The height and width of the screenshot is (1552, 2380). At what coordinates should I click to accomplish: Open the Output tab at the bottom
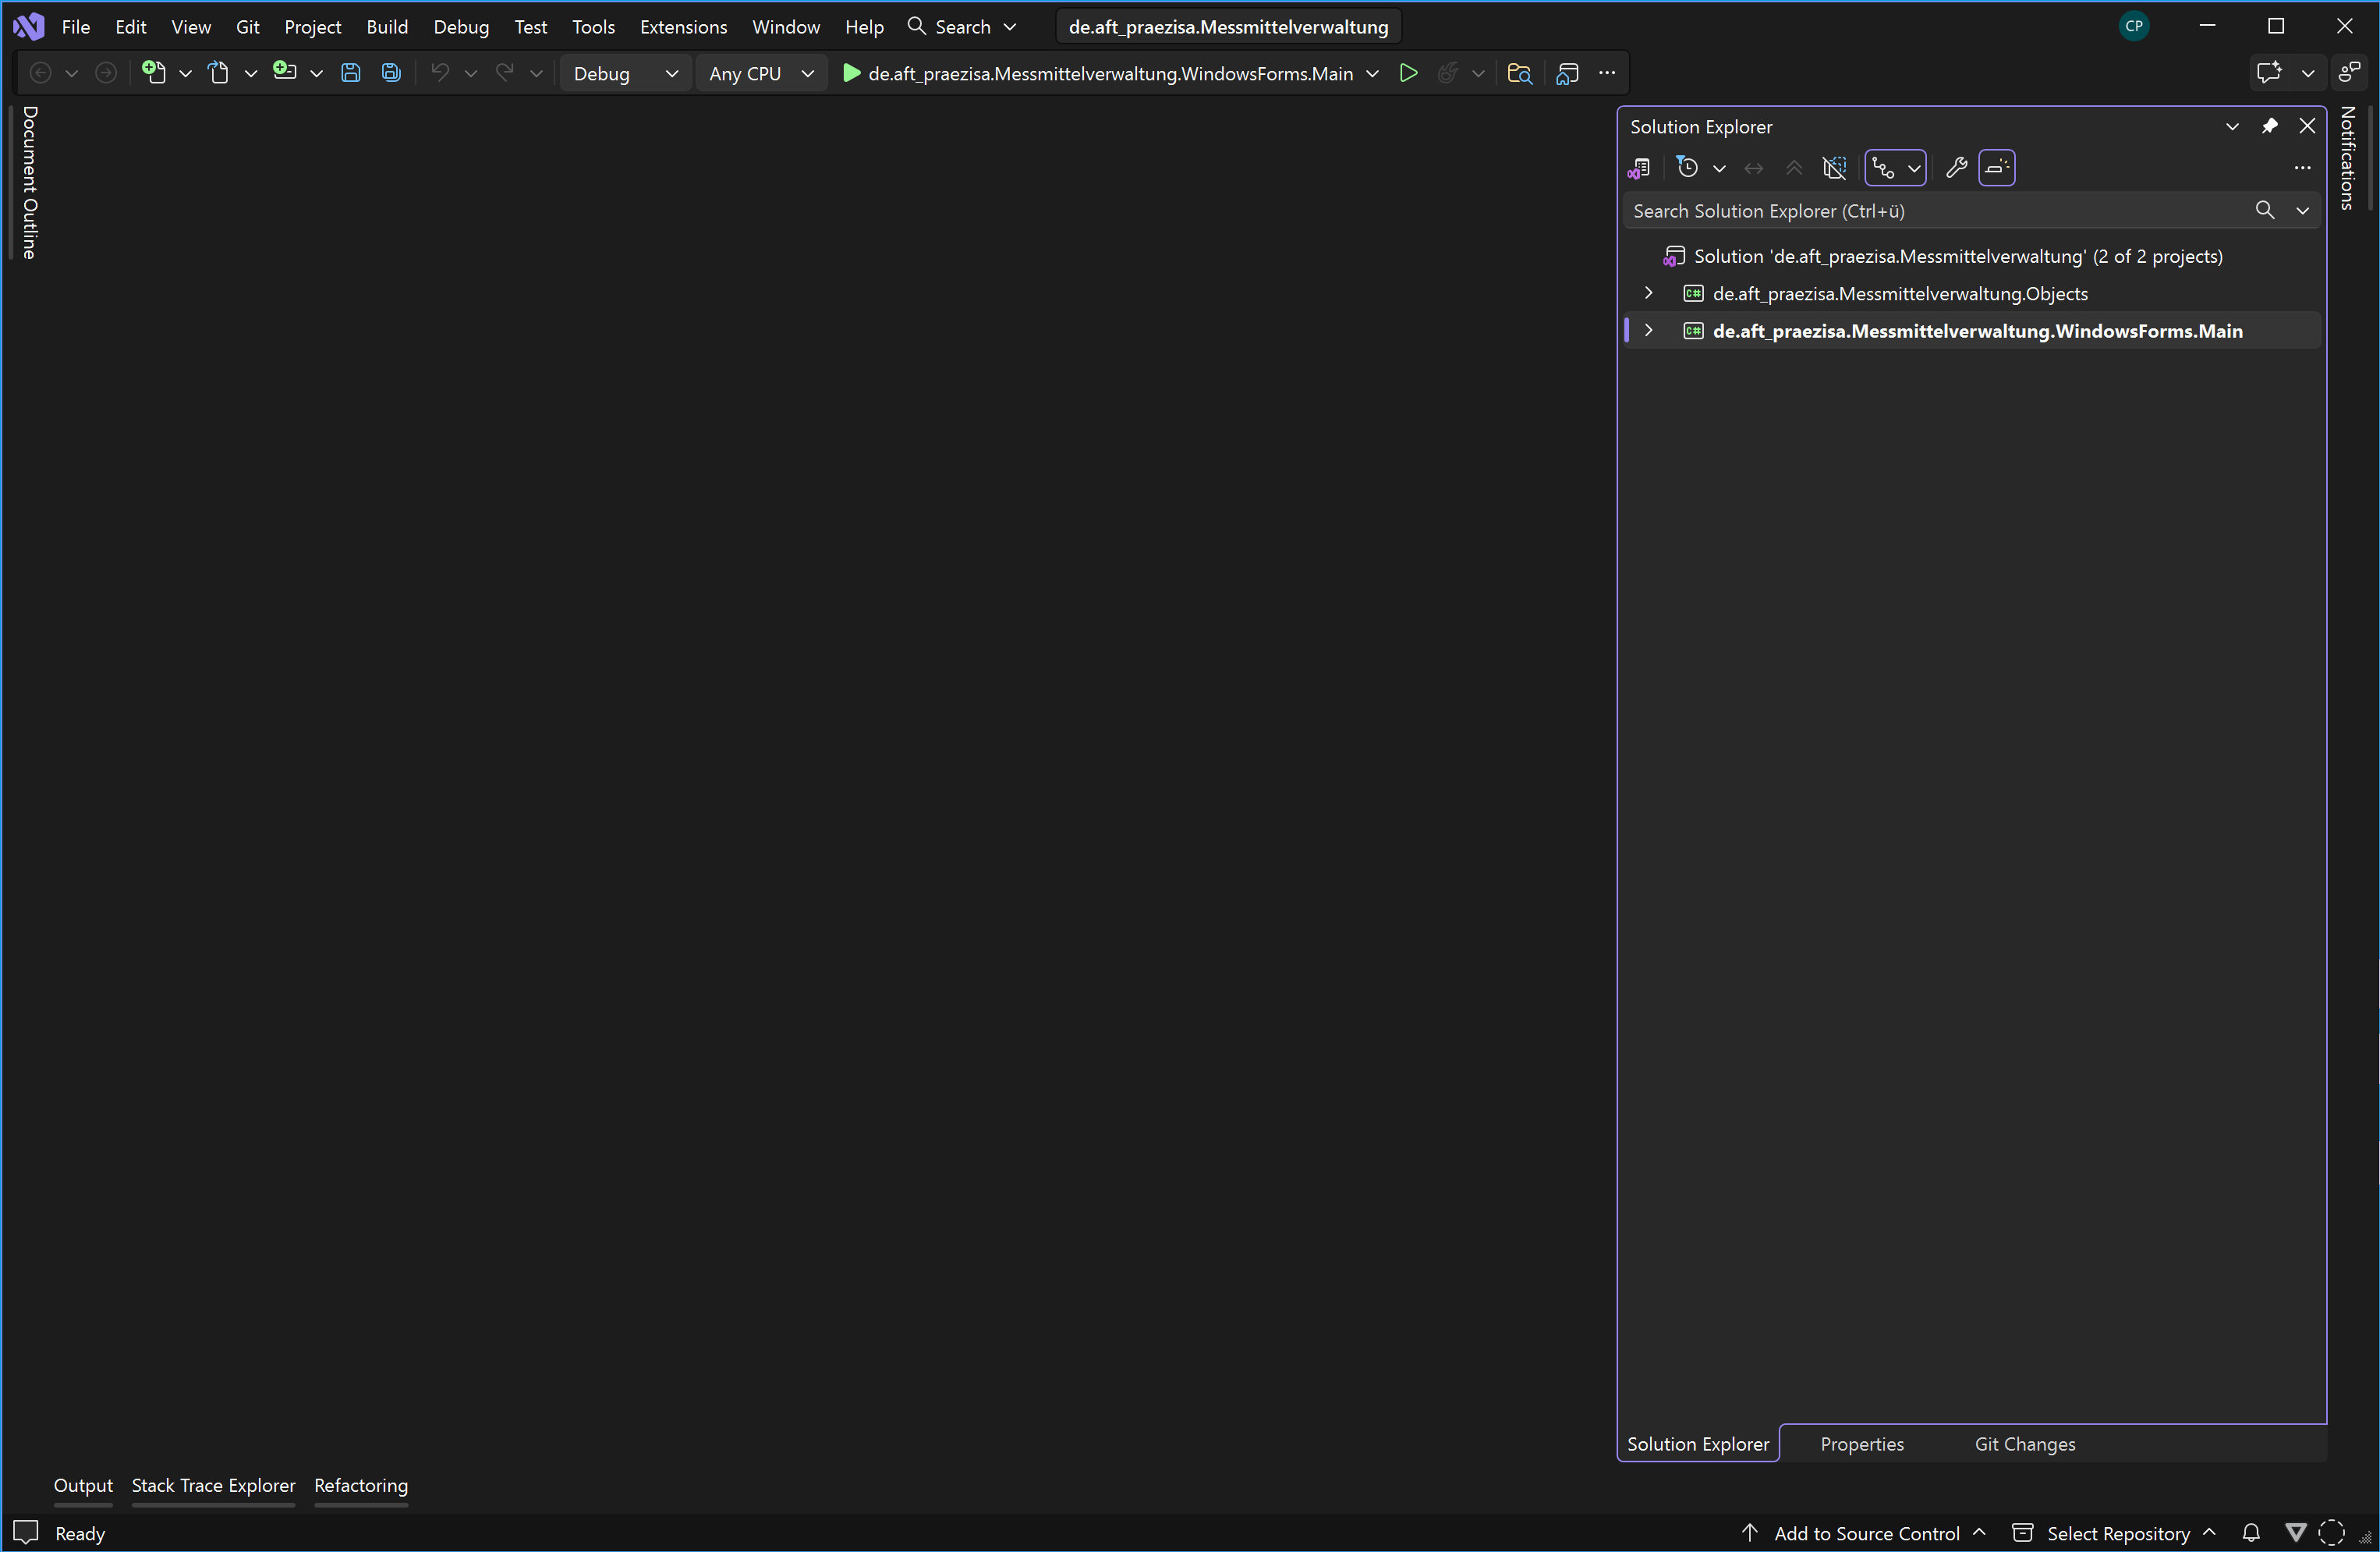tap(83, 1484)
